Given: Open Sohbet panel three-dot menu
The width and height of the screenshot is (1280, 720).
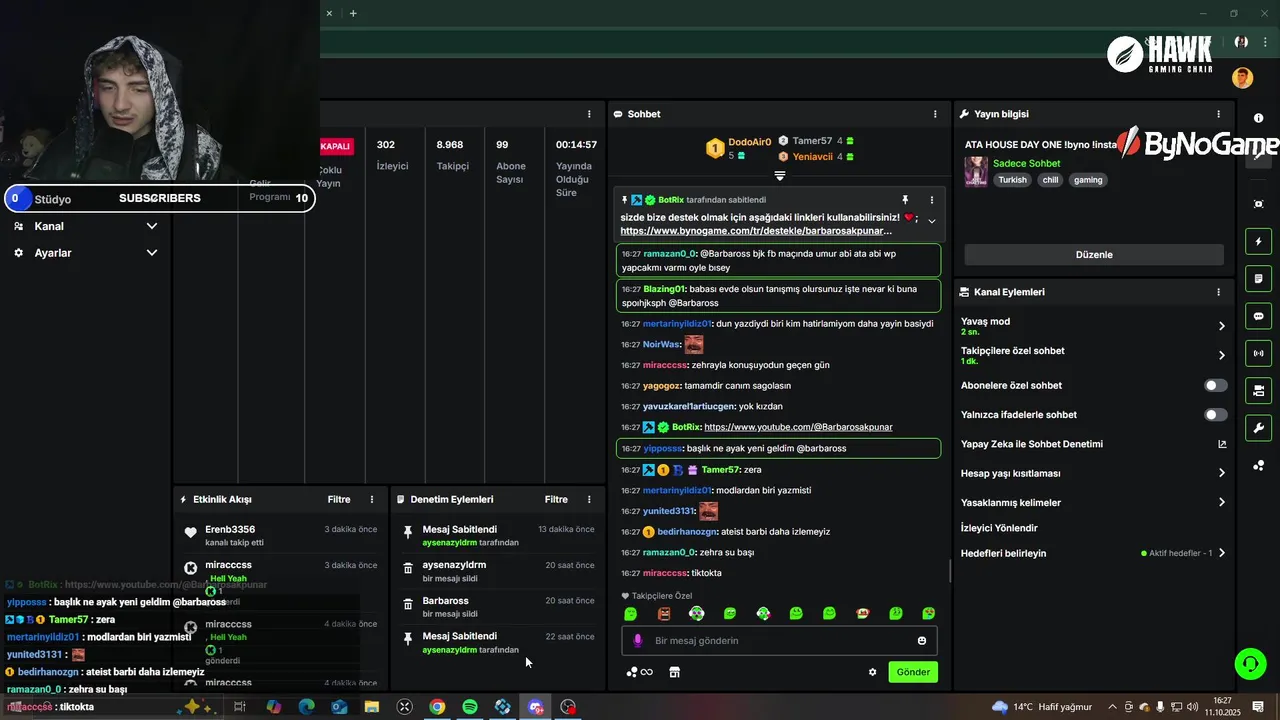Looking at the screenshot, I should (x=935, y=114).
